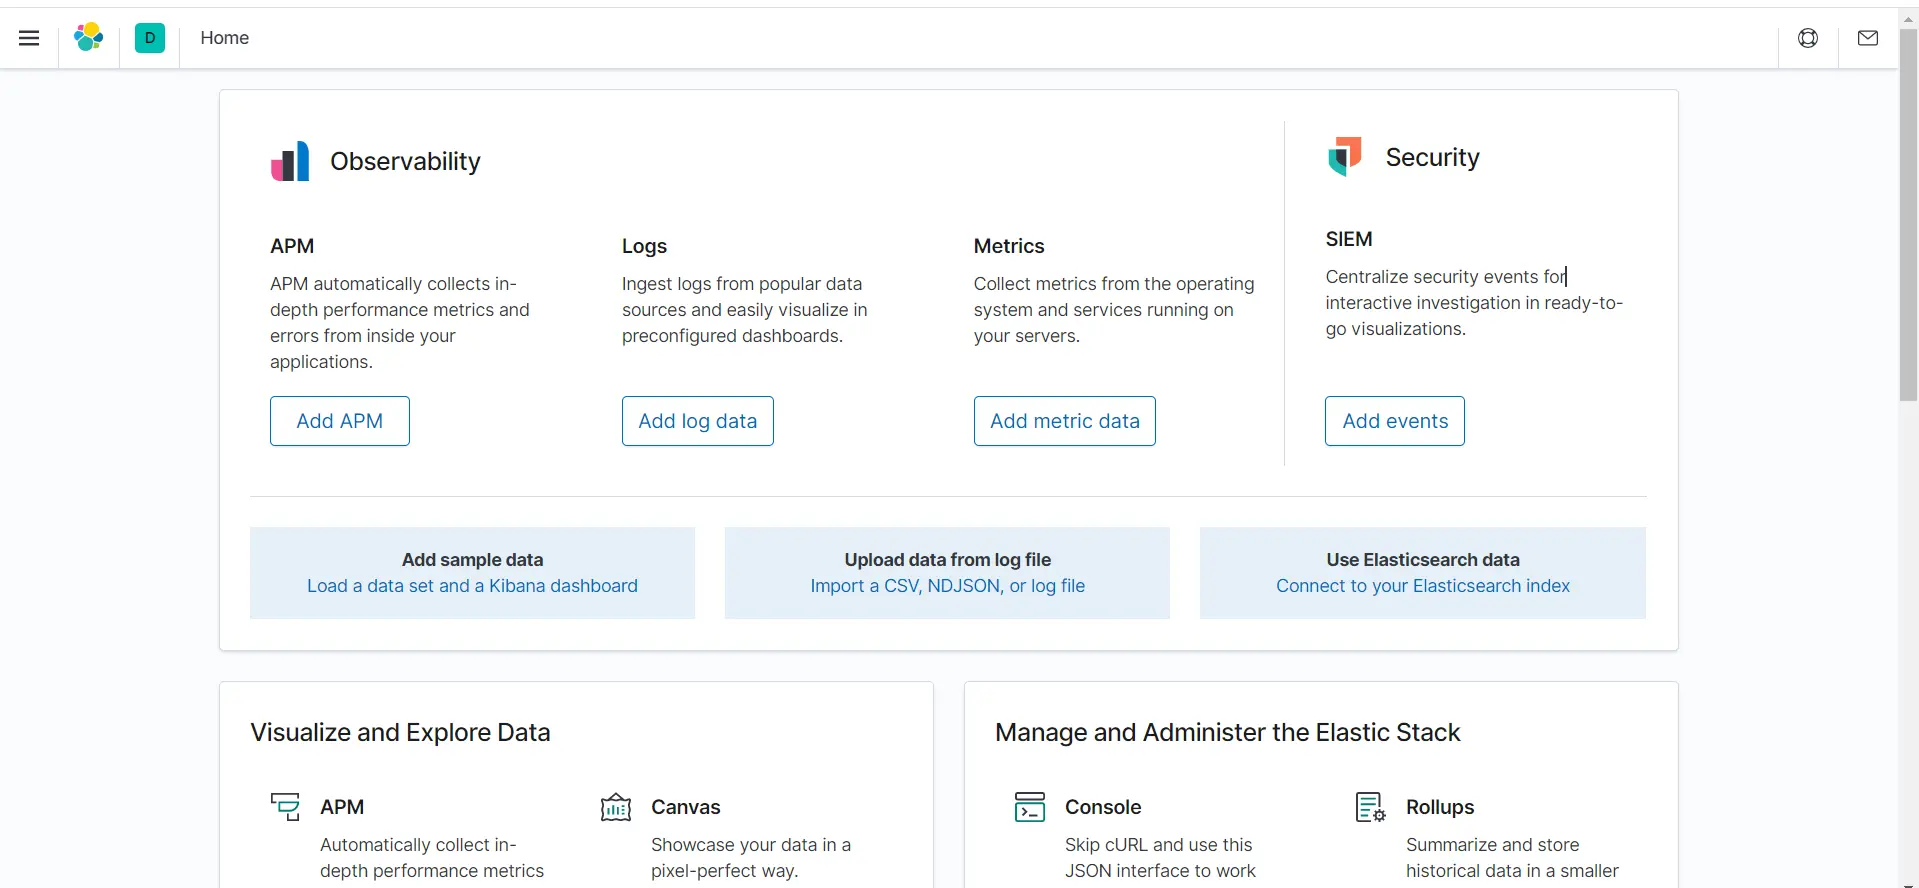Open the hamburger navigation menu
This screenshot has height=888, width=1919.
tap(29, 38)
